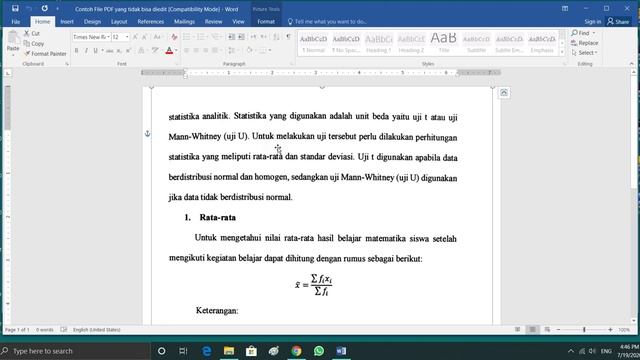Click the Align Left icon
This screenshot has width=640, height=360.
[x=187, y=51]
